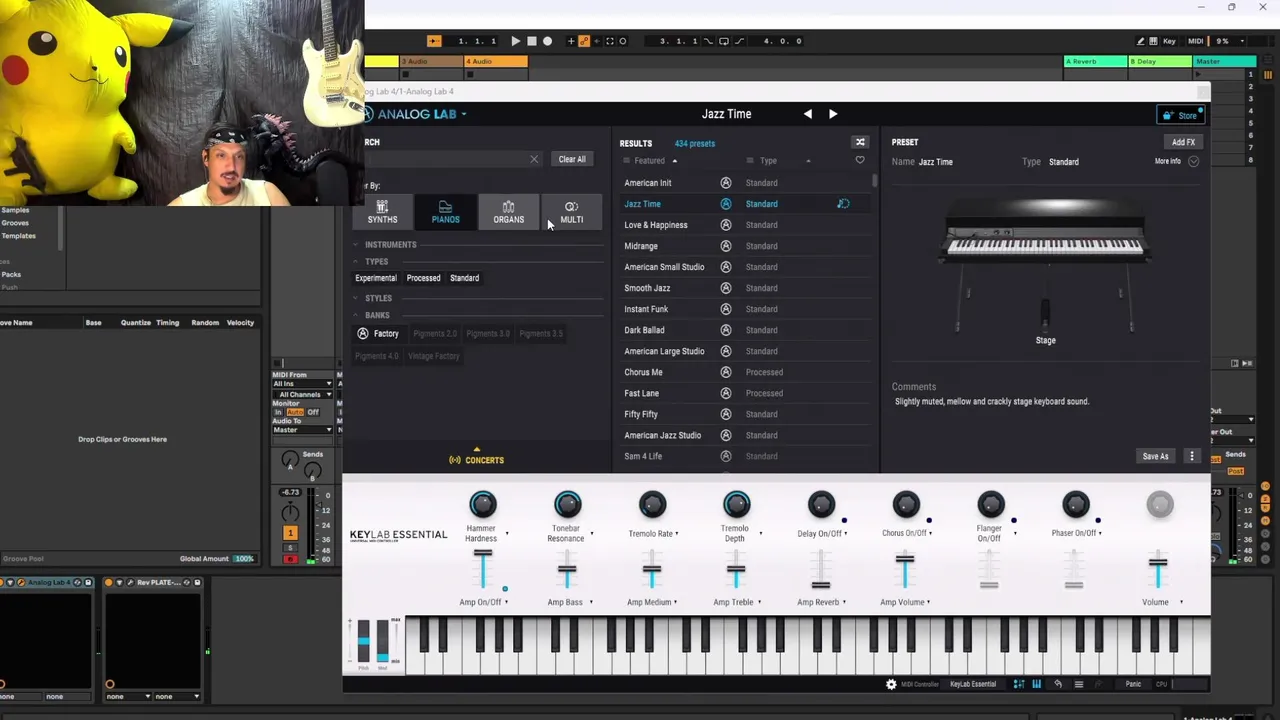
Task: Open Amp Bass assignment dropdown
Action: coord(591,602)
